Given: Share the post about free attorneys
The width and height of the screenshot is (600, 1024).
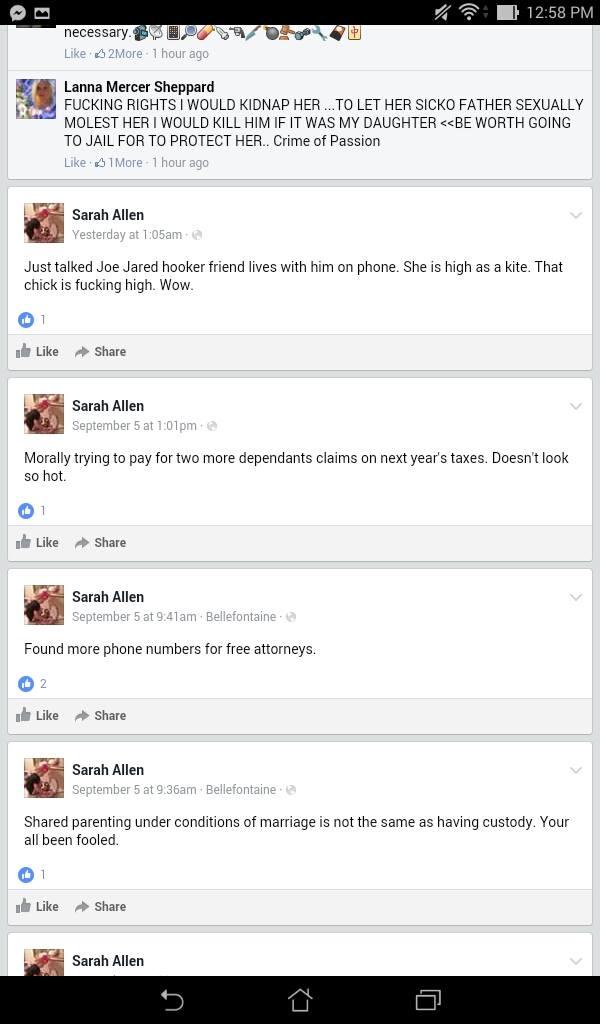Looking at the screenshot, I should [x=101, y=715].
